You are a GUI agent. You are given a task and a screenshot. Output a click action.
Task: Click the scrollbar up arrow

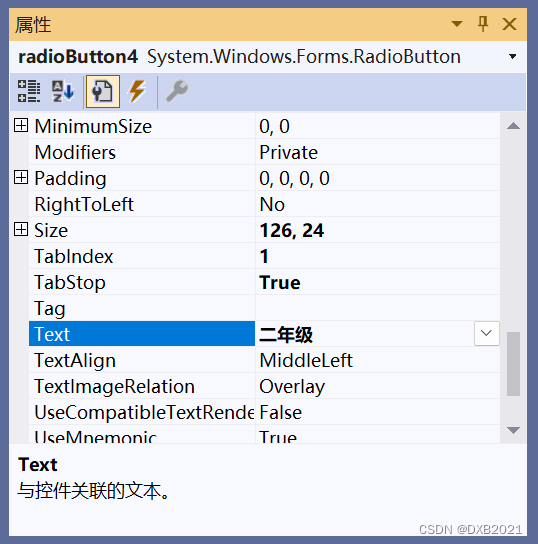513,126
